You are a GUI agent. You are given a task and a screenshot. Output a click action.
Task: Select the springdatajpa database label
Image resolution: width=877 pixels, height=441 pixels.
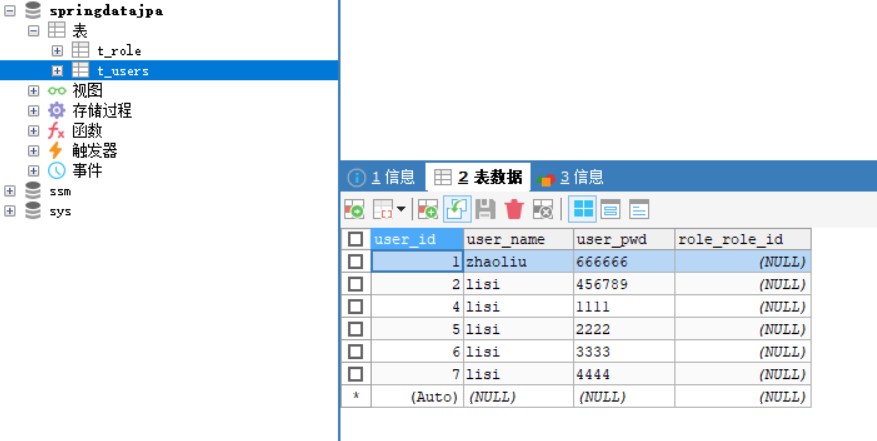point(106,11)
